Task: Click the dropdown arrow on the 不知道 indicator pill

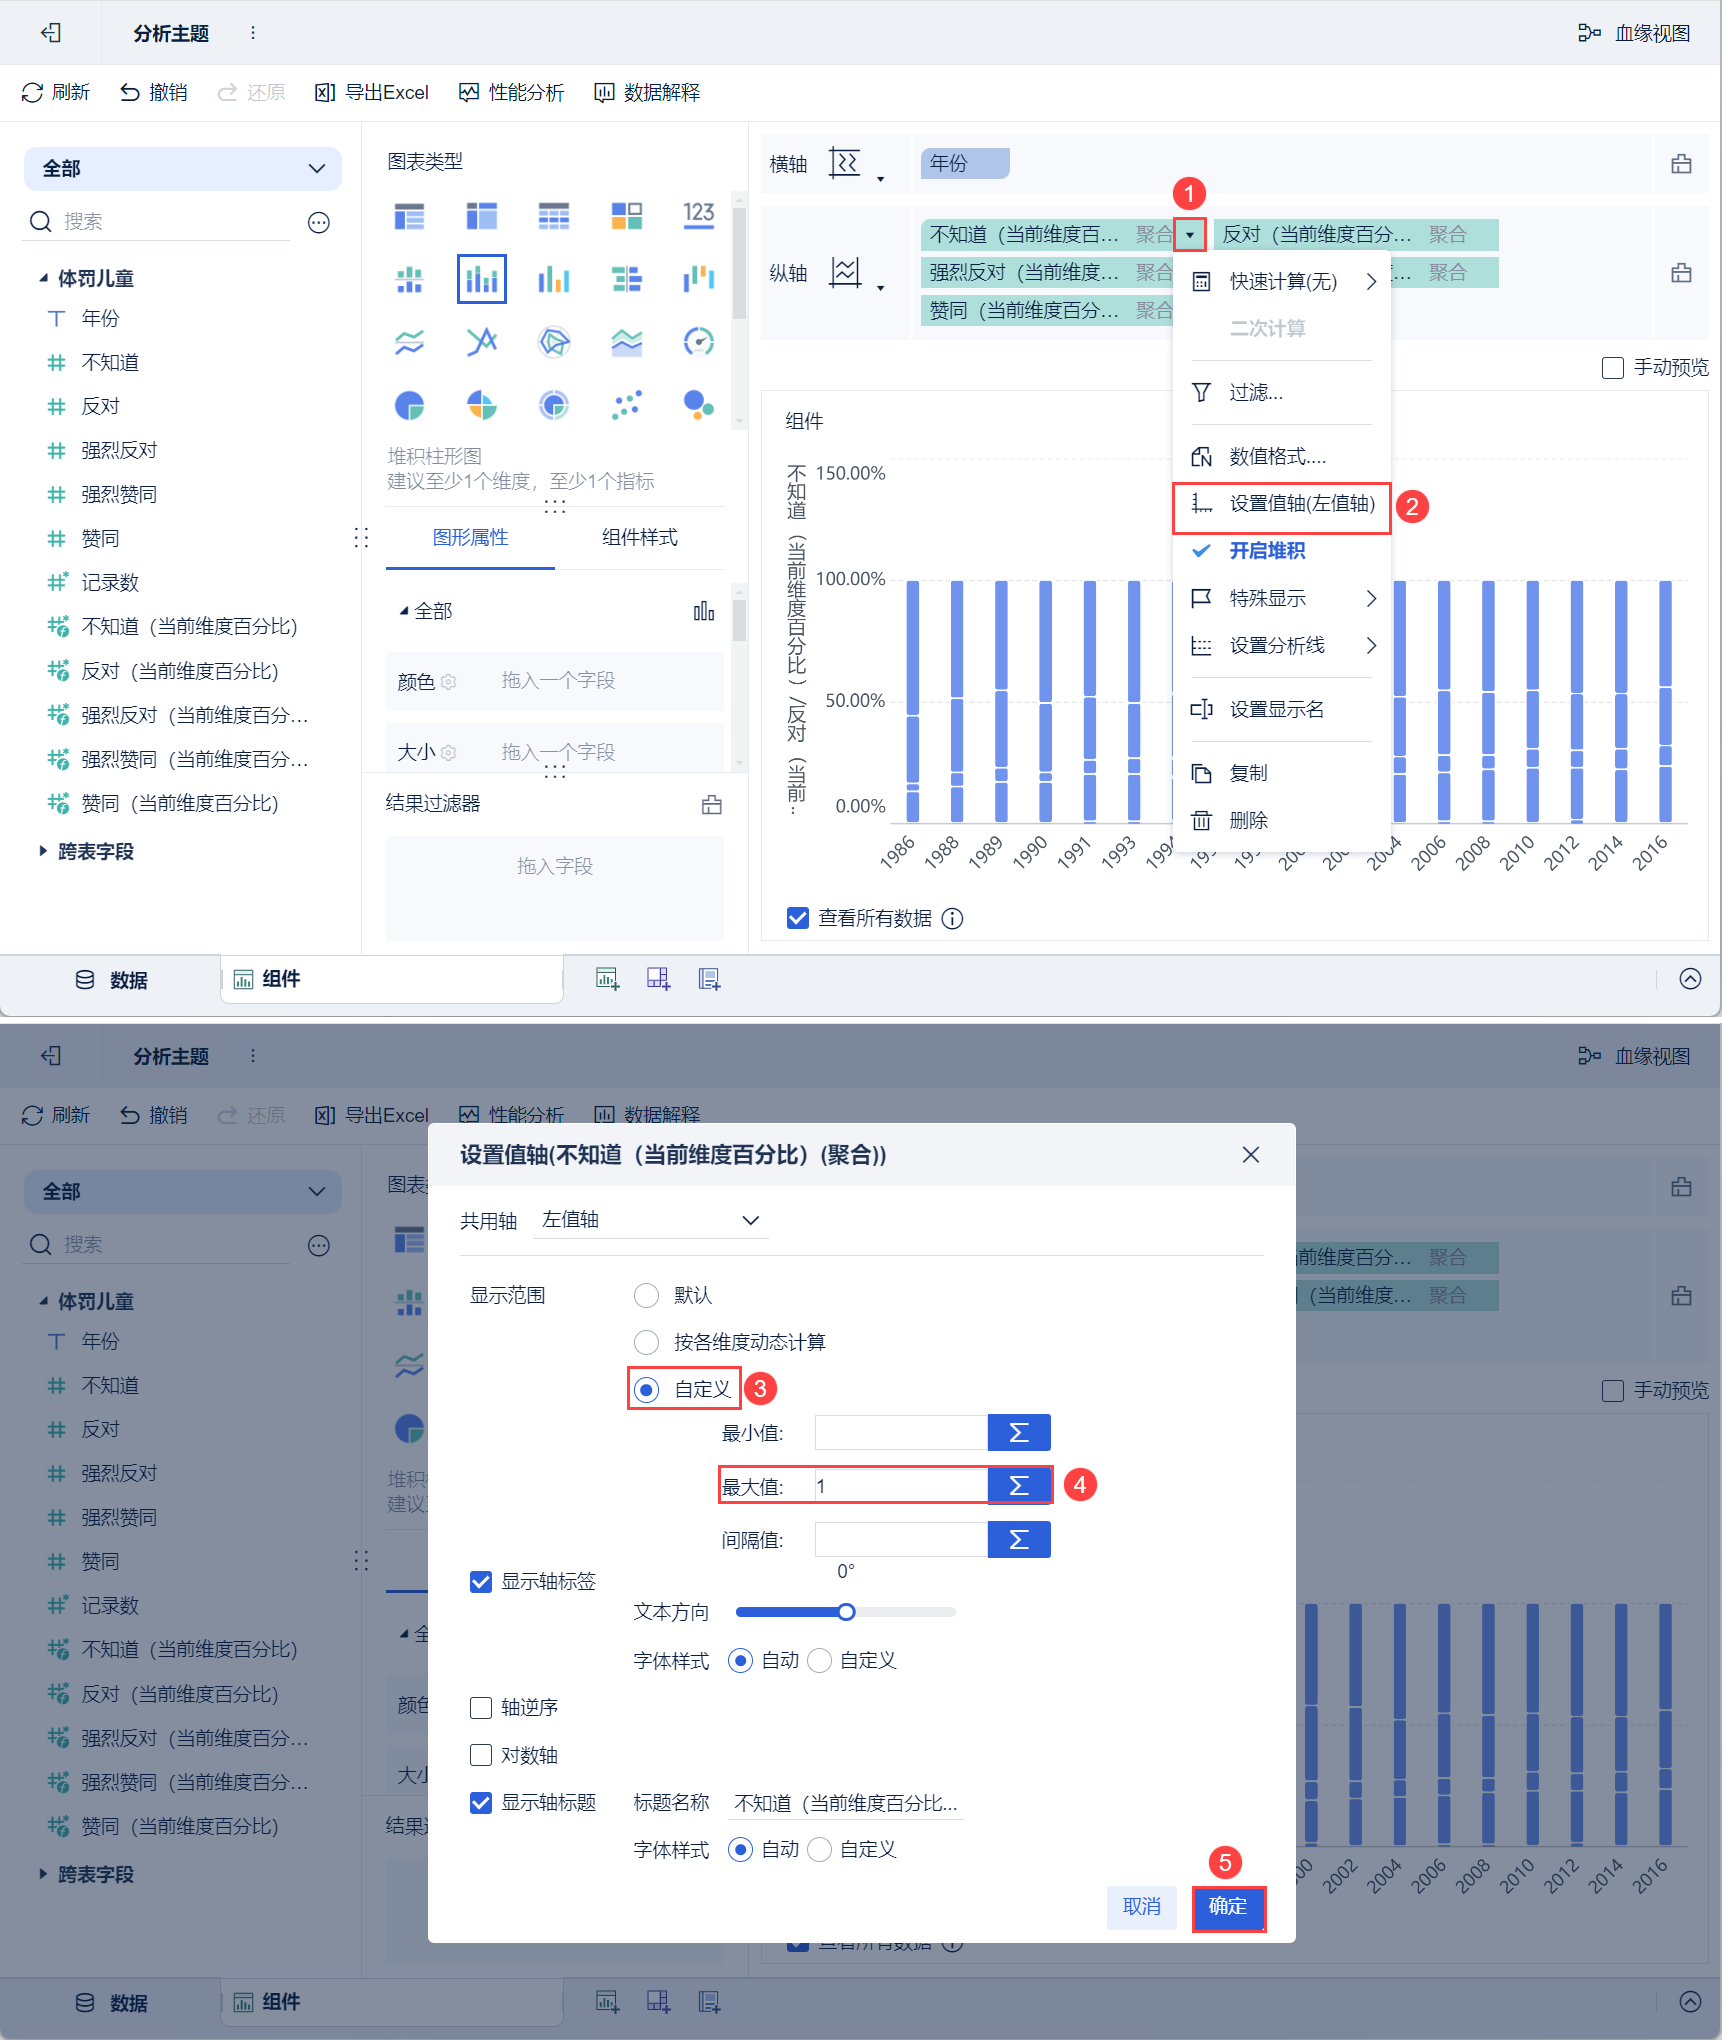Action: point(1190,235)
